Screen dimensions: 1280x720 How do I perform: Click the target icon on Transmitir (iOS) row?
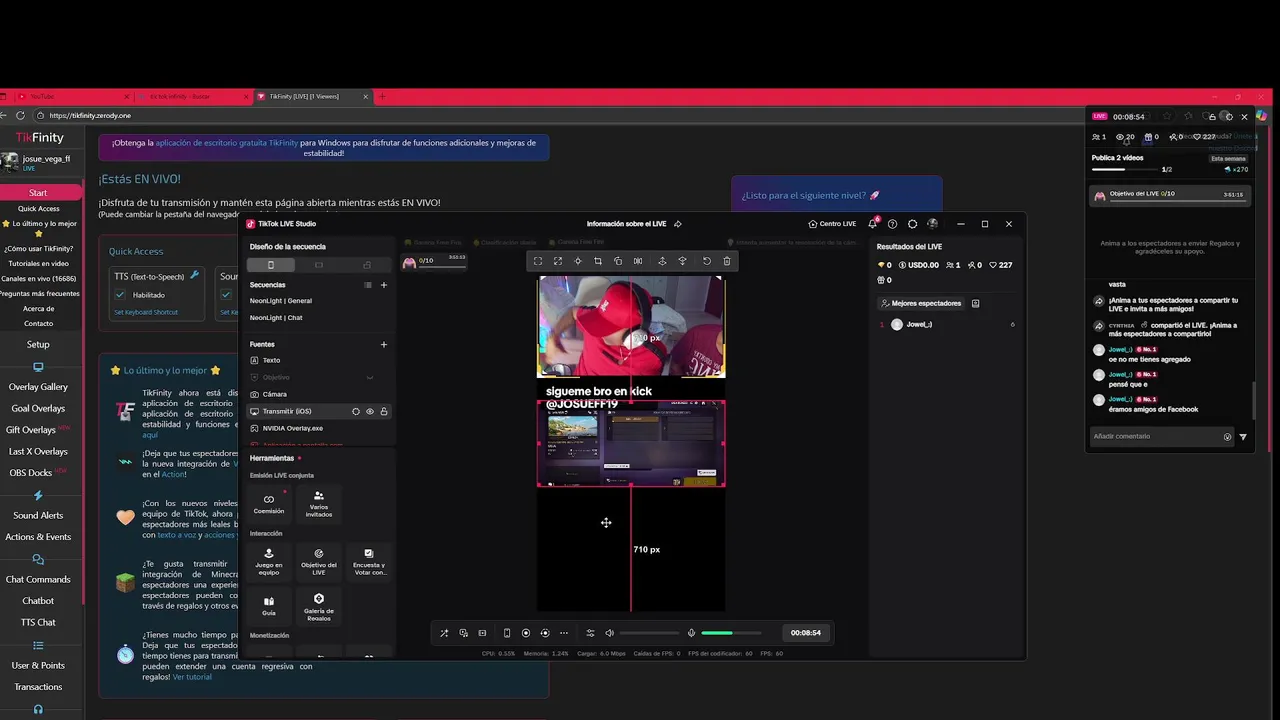point(356,411)
